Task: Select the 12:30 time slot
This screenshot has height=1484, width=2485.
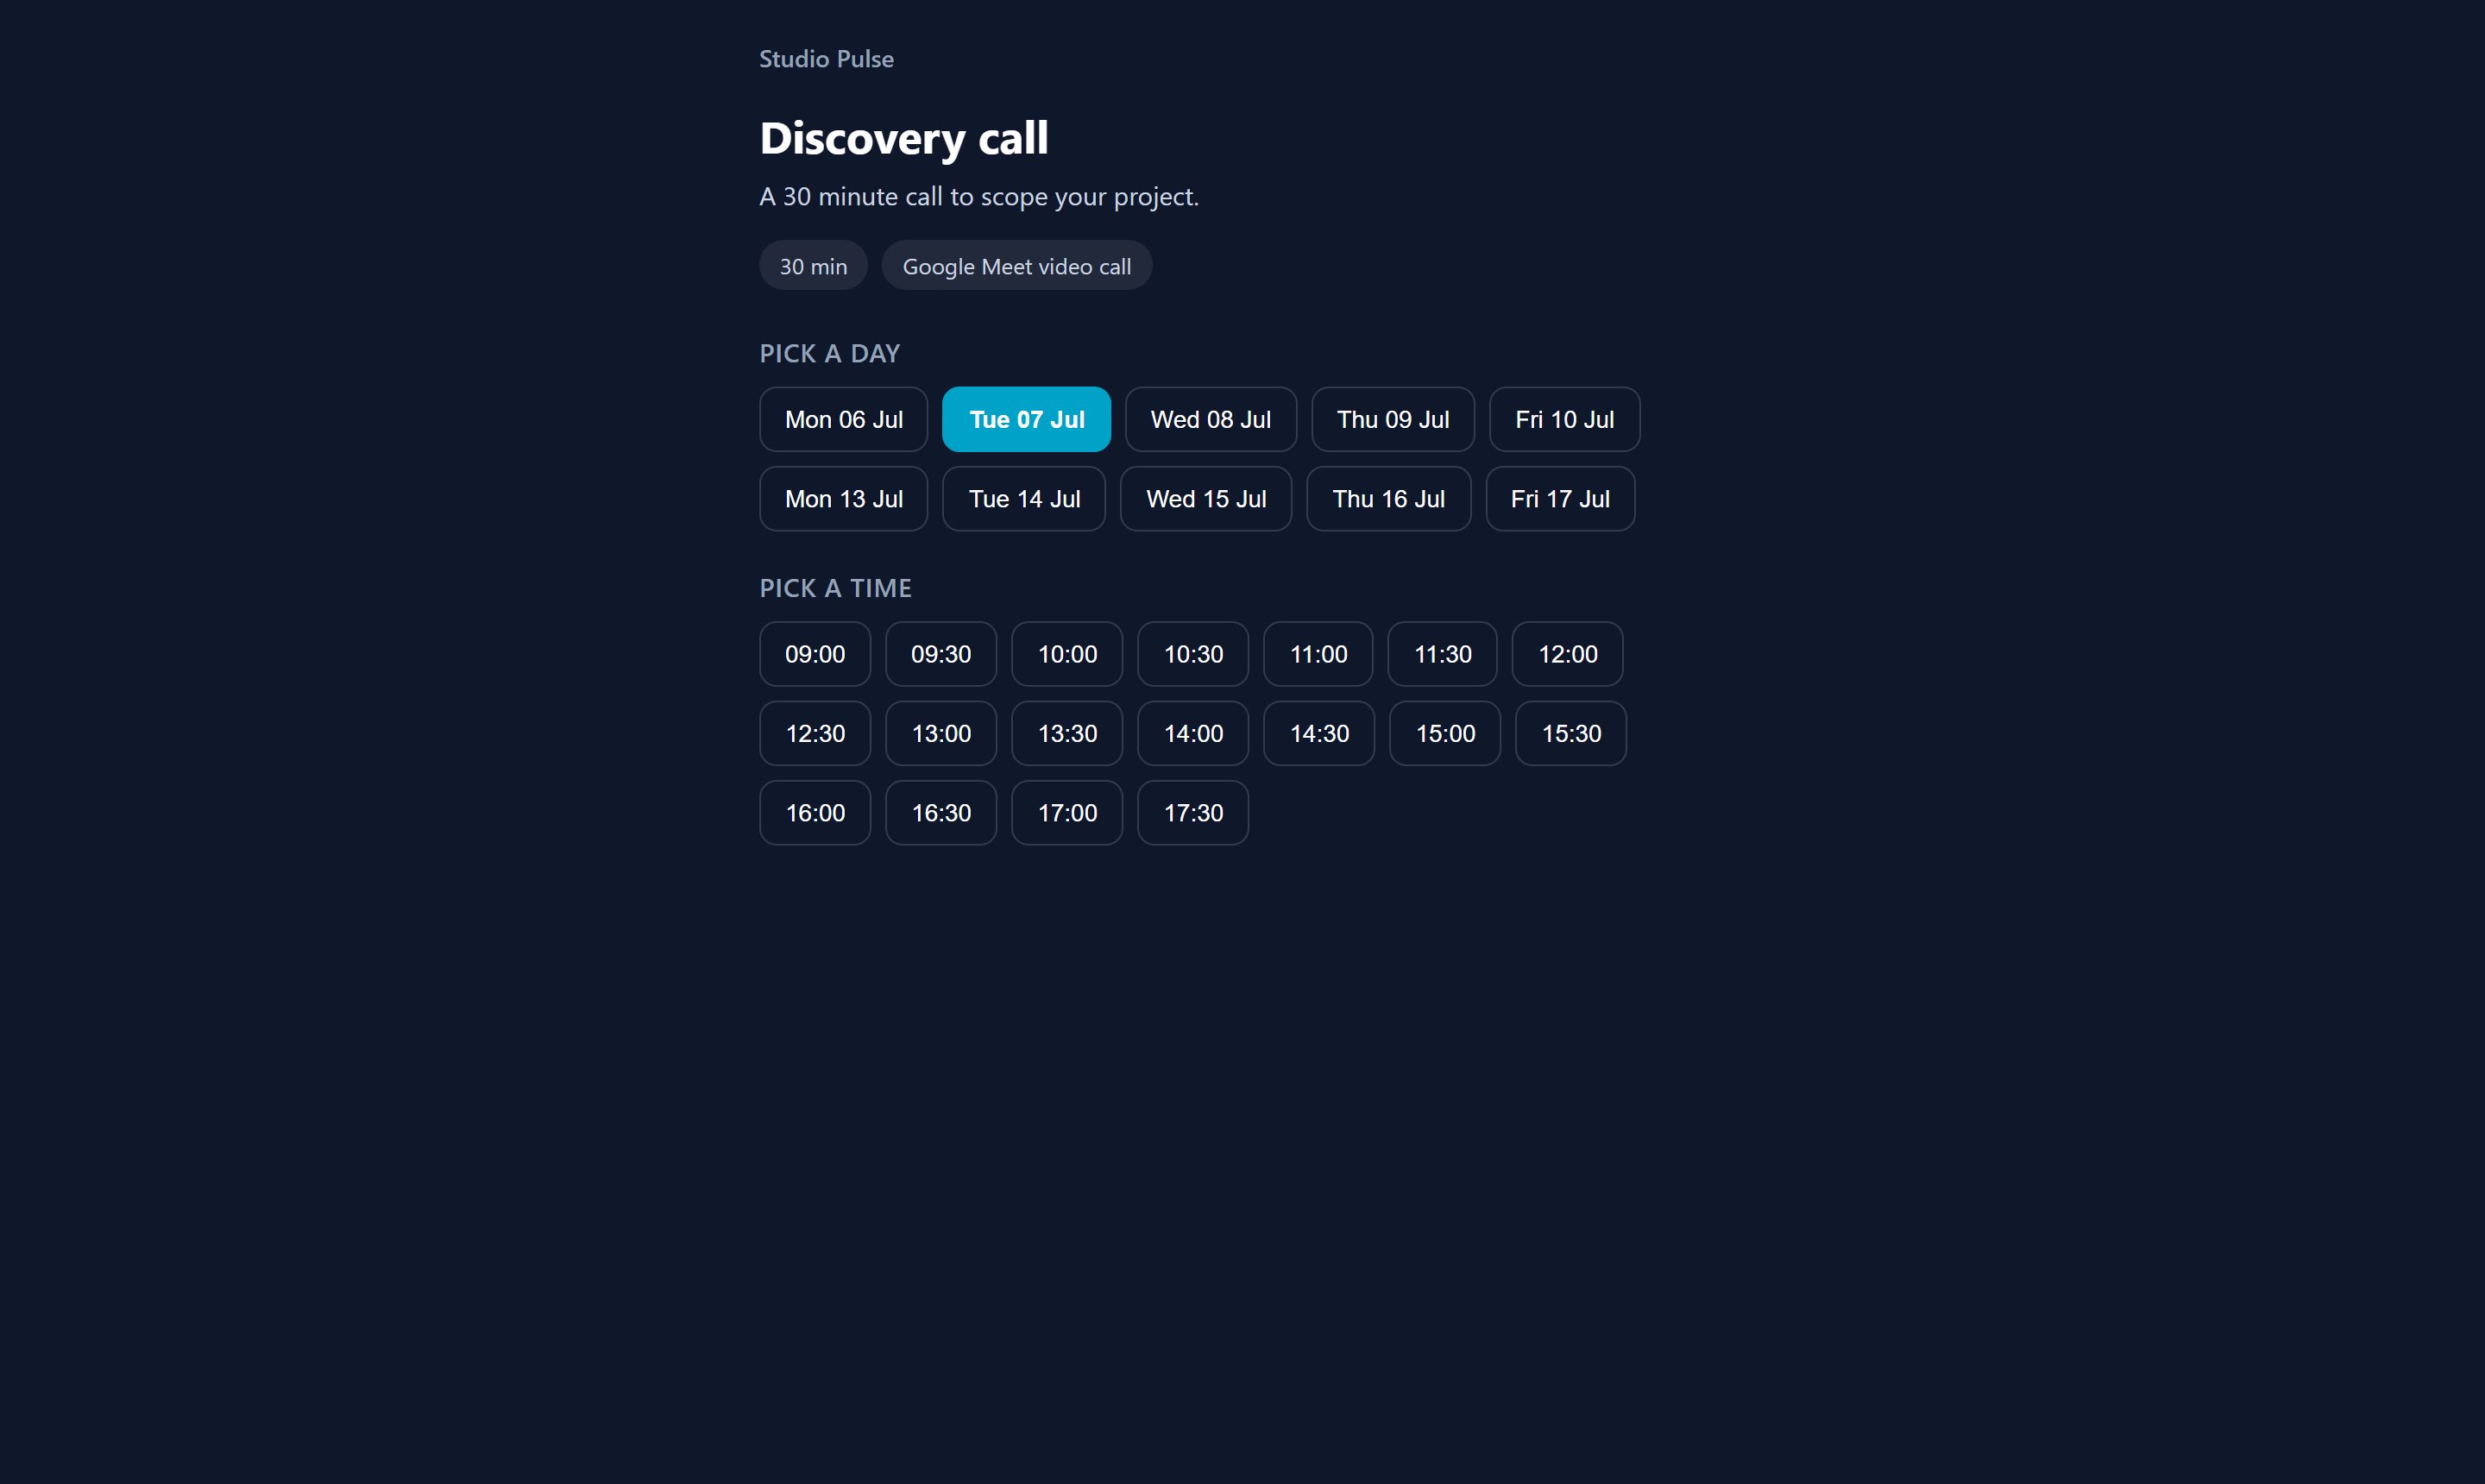Action: pos(815,734)
